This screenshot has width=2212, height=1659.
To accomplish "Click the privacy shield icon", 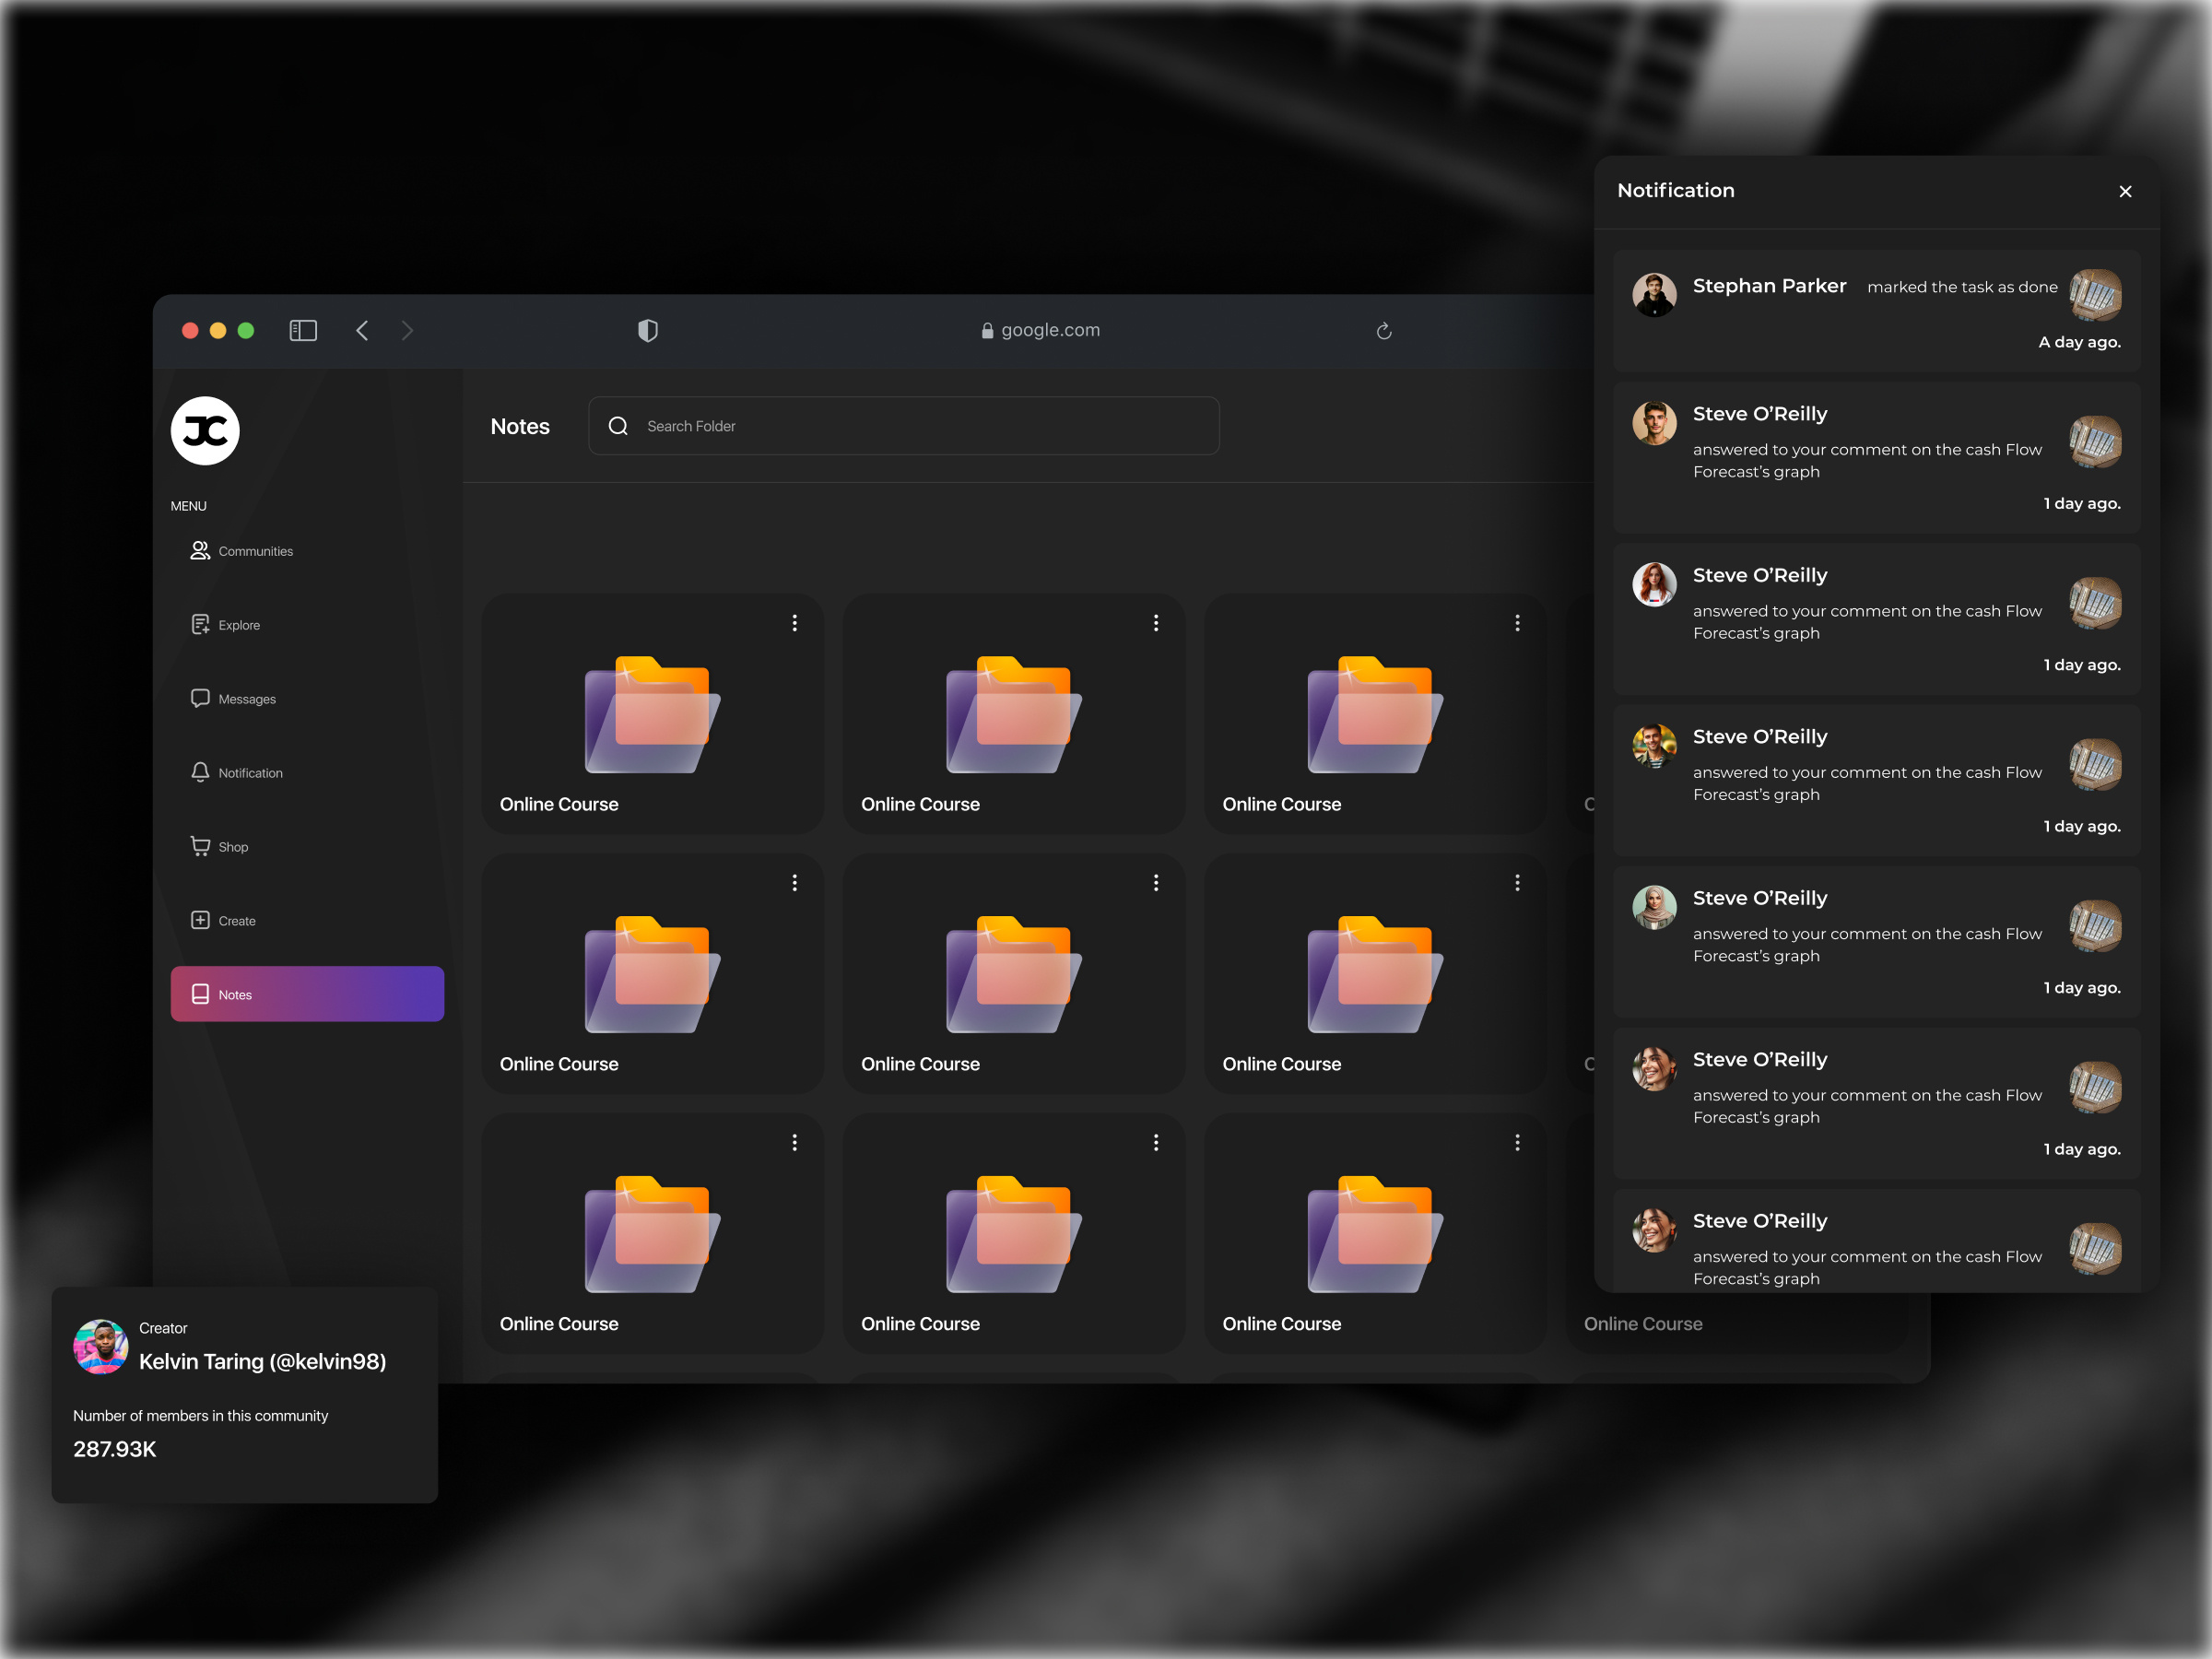I will pyautogui.click(x=648, y=331).
